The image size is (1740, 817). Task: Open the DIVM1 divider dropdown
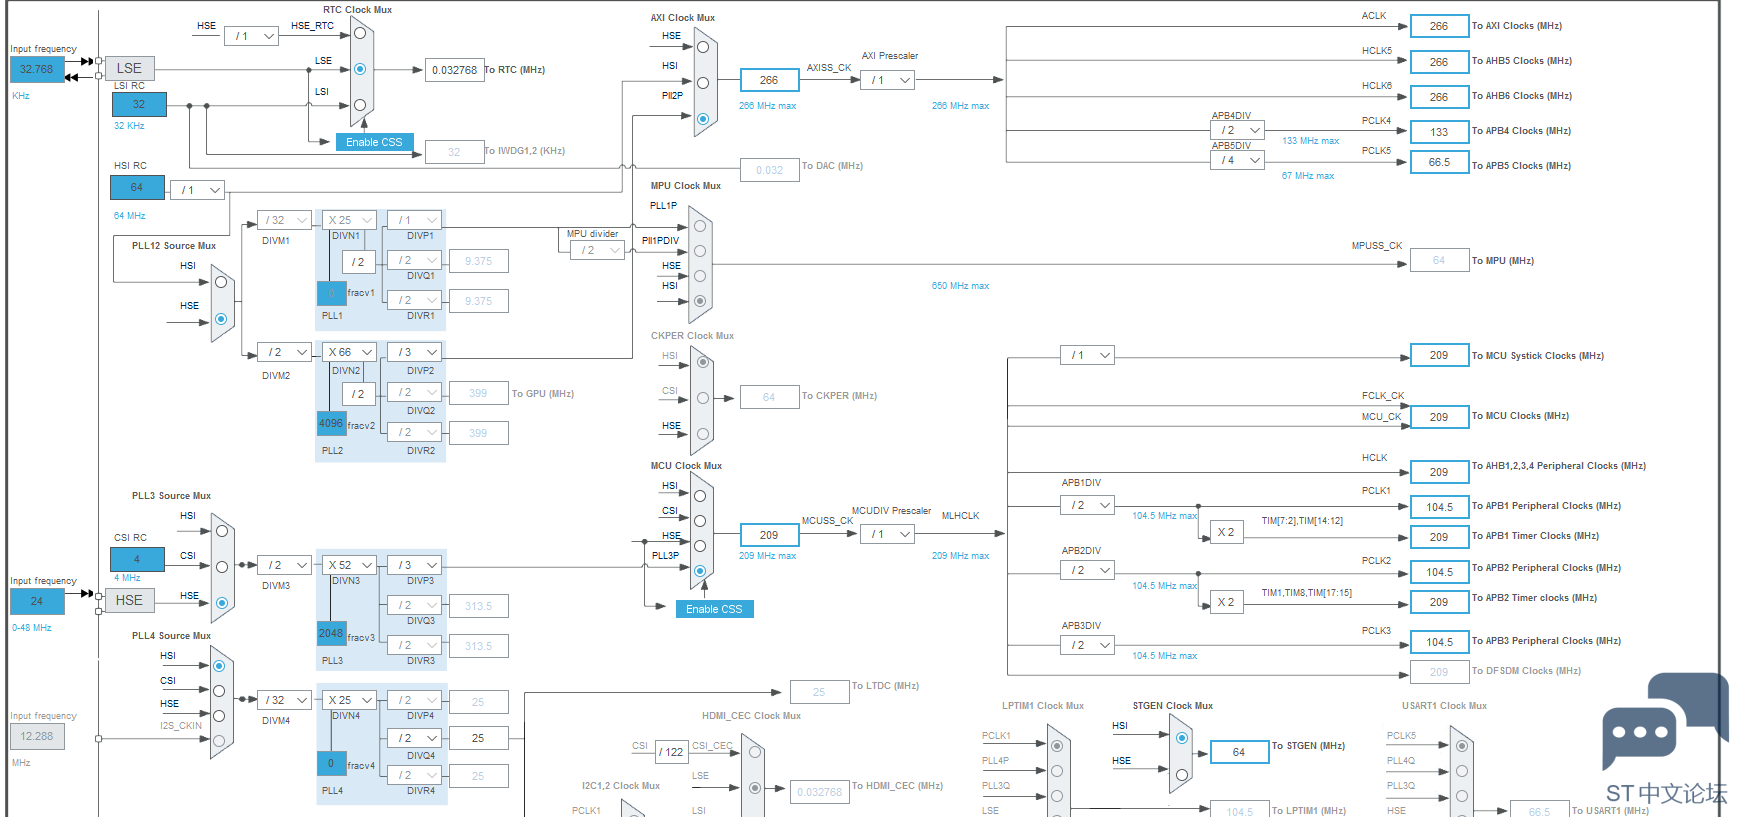285,220
